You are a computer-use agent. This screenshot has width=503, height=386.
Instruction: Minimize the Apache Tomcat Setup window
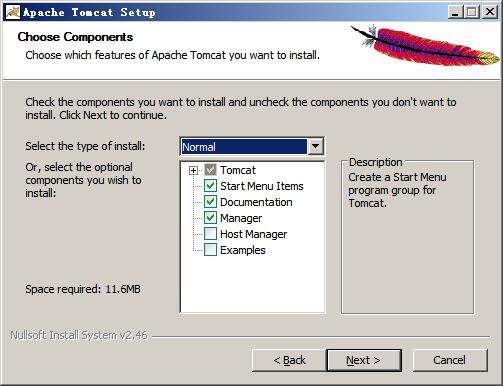pos(455,12)
